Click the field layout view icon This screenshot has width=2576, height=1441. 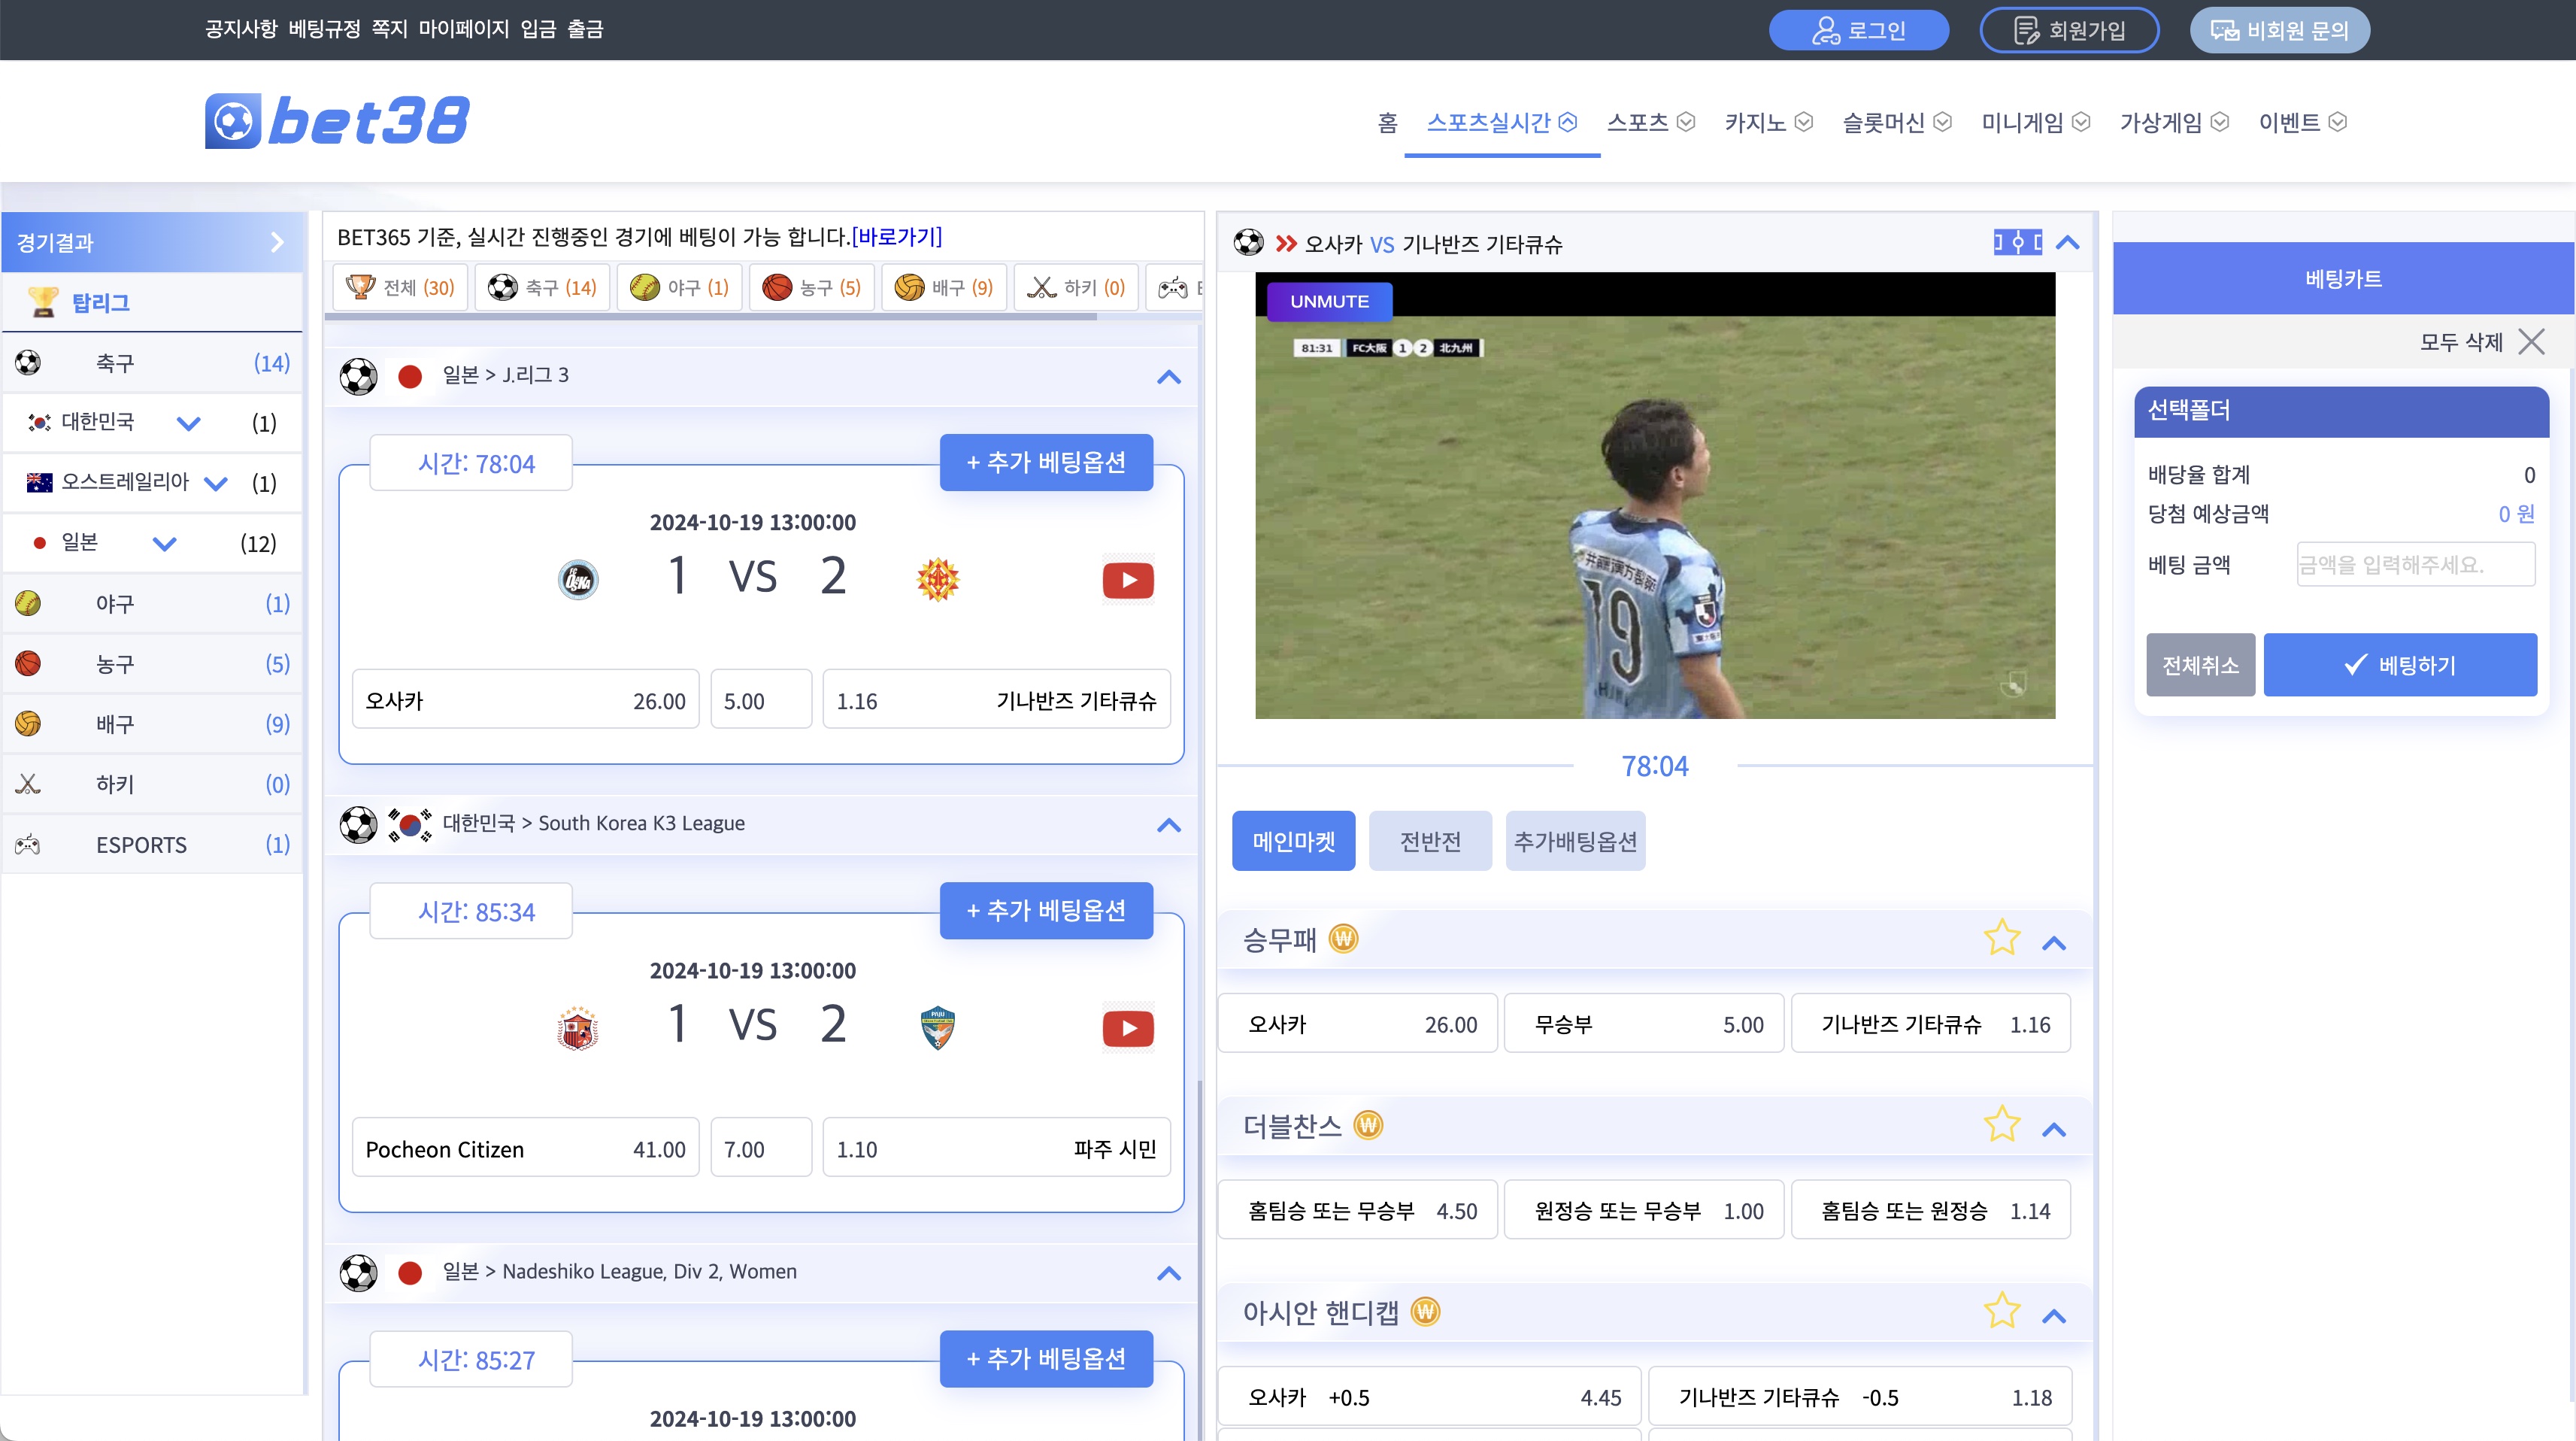click(2017, 242)
